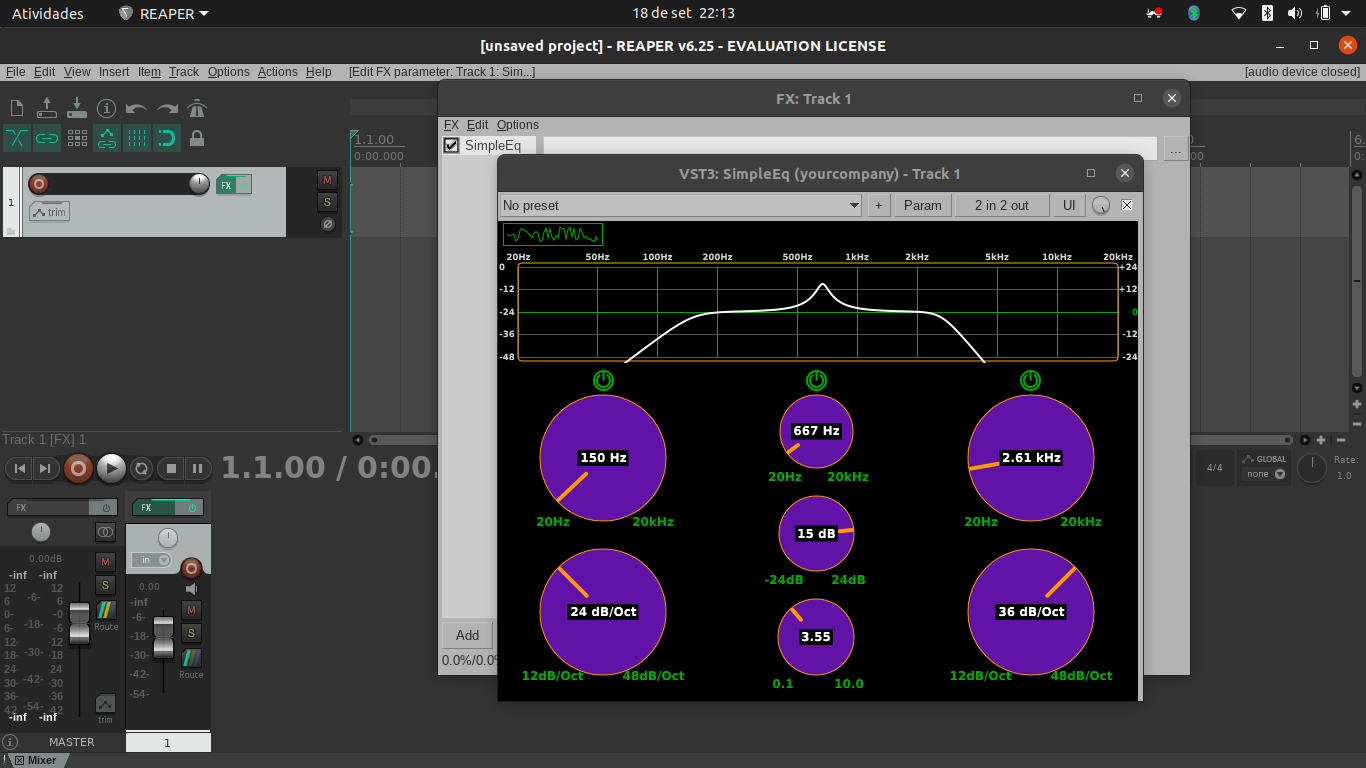Click the Add button in FX window
This screenshot has width=1366, height=768.
tap(468, 635)
